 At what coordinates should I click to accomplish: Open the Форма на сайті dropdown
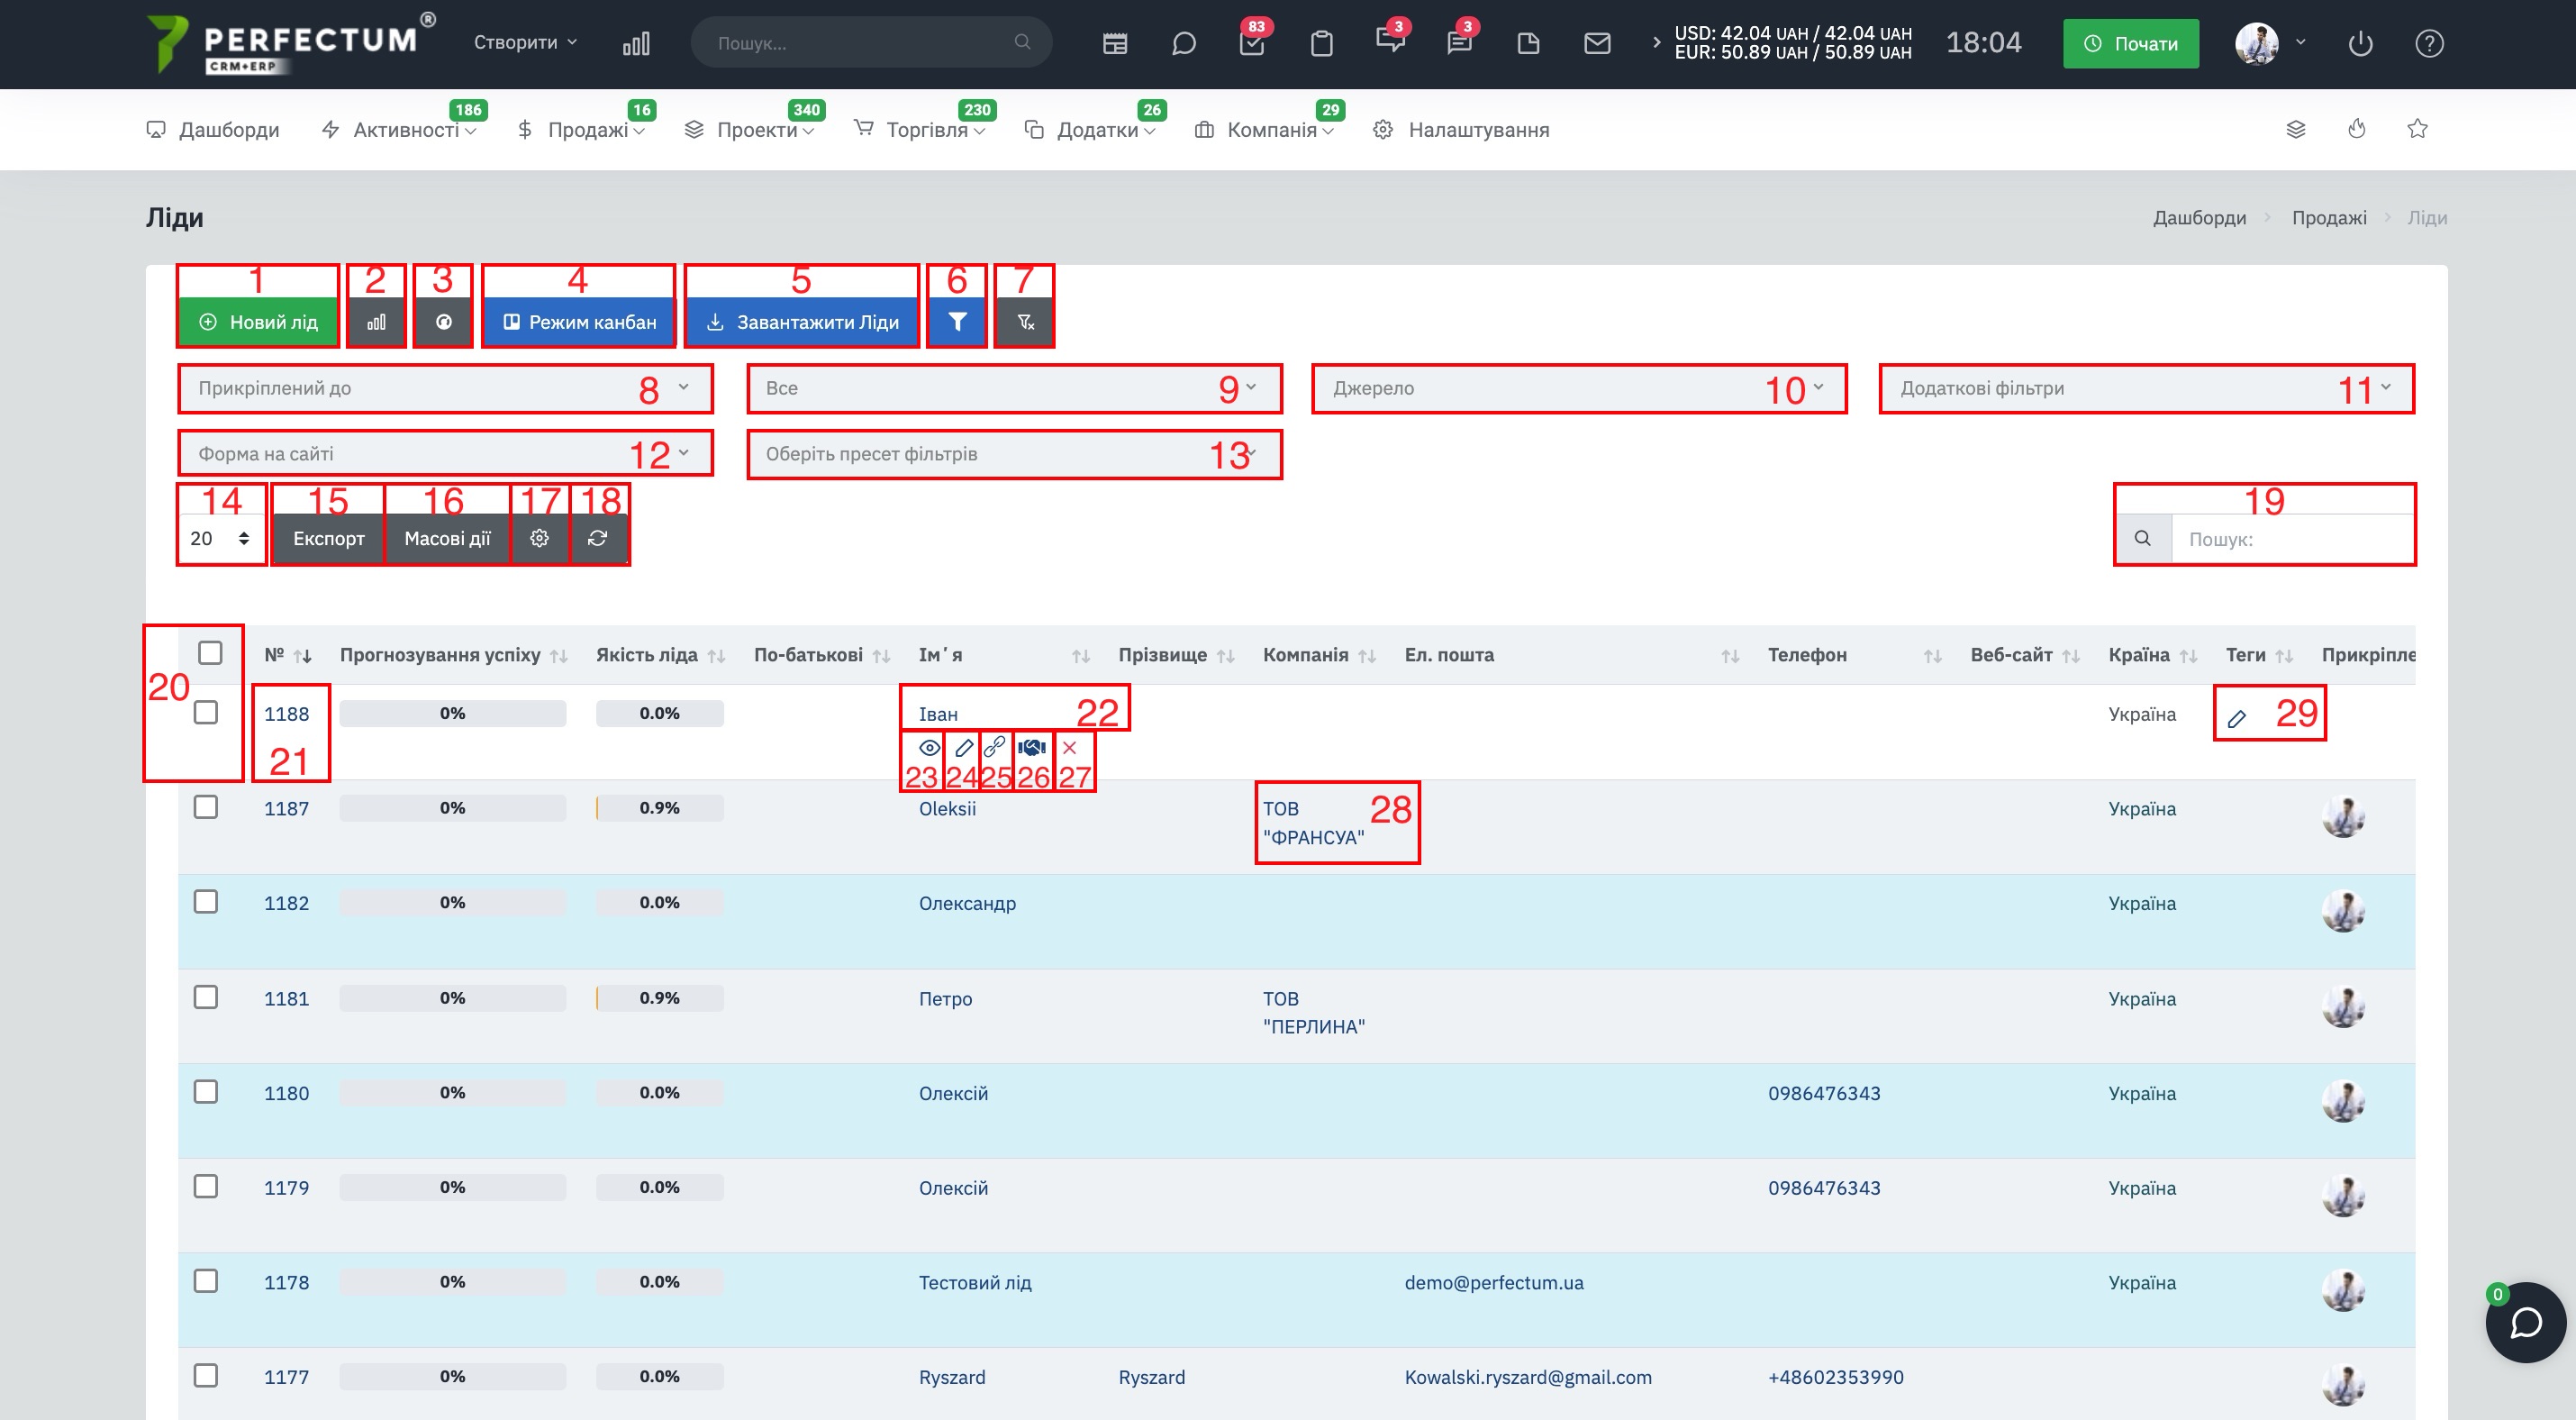pos(445,454)
